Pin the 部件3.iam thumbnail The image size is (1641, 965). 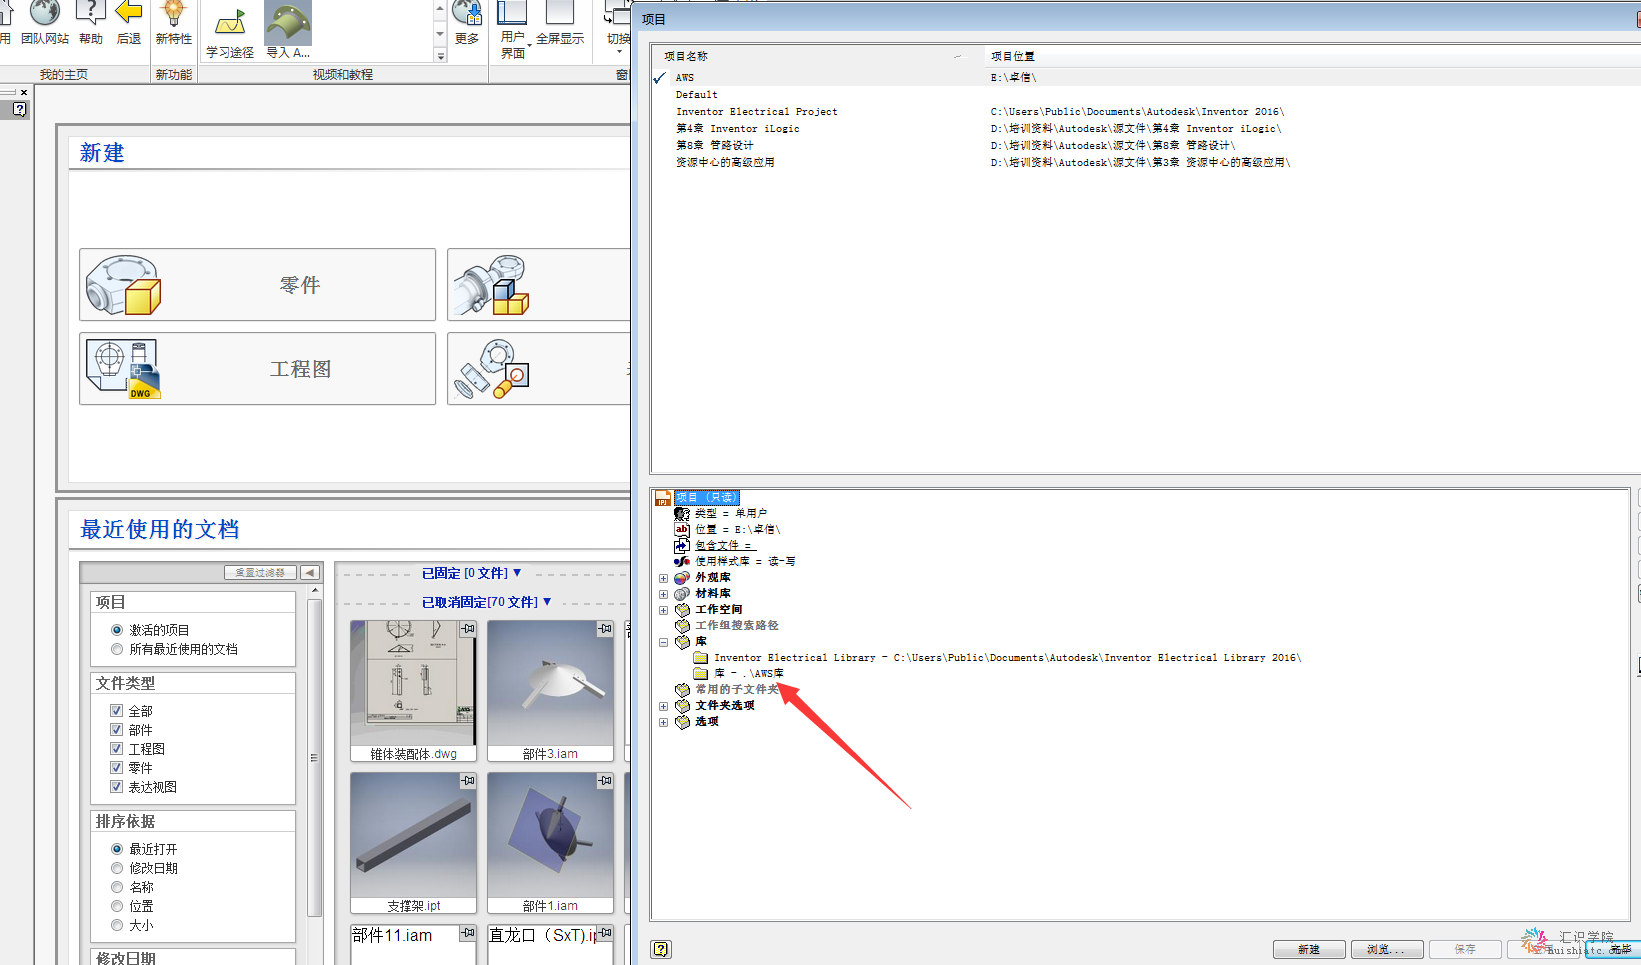pos(605,629)
